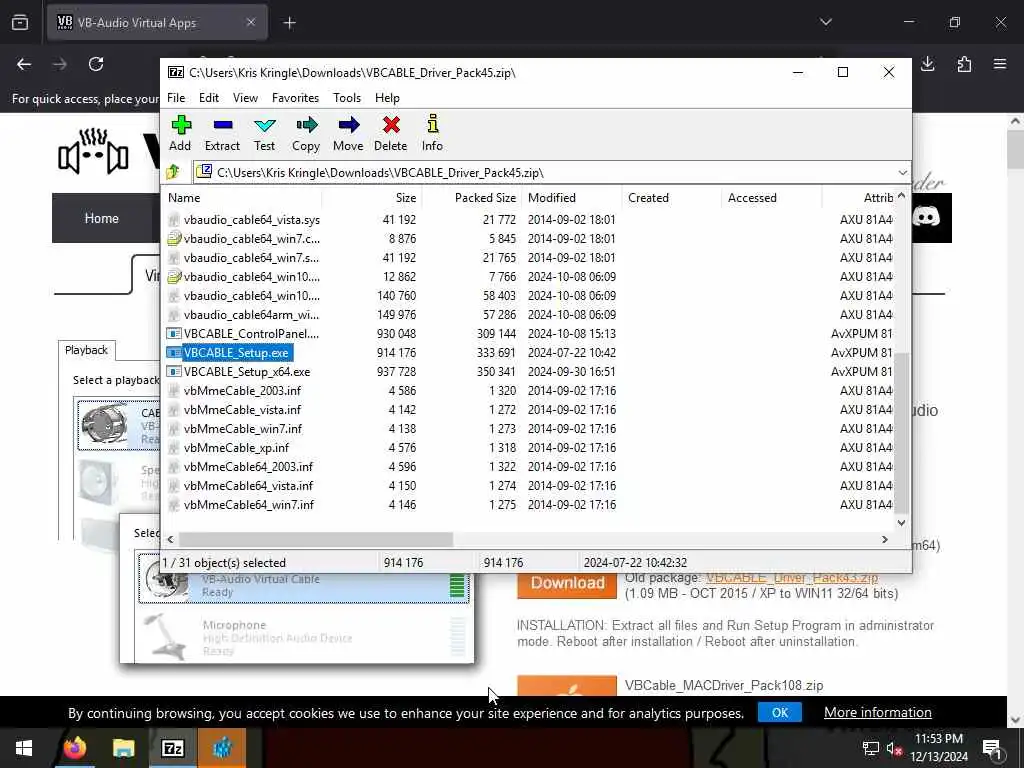
Task: Open Firefox downloads panel icon
Action: point(927,64)
